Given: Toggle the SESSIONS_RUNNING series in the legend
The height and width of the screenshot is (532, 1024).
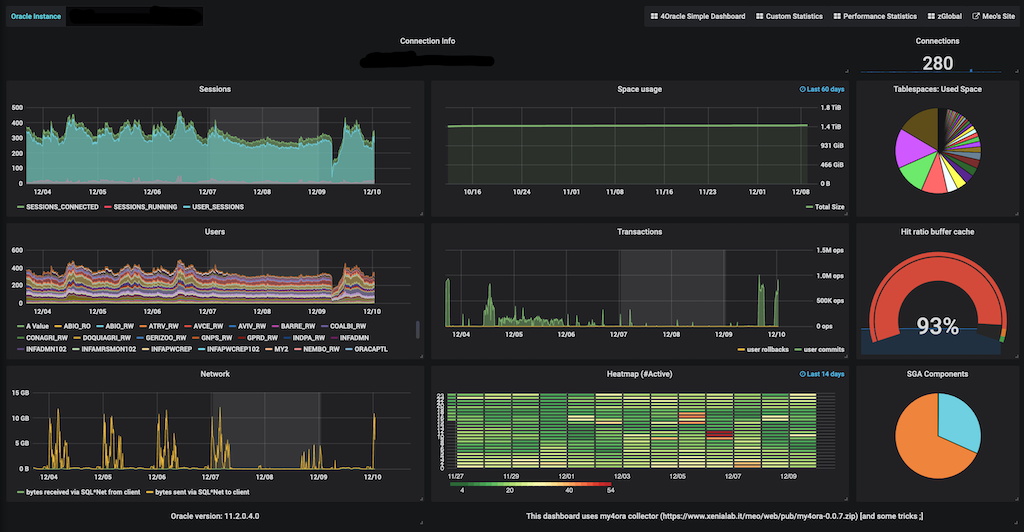Looking at the screenshot, I should pyautogui.click(x=140, y=207).
